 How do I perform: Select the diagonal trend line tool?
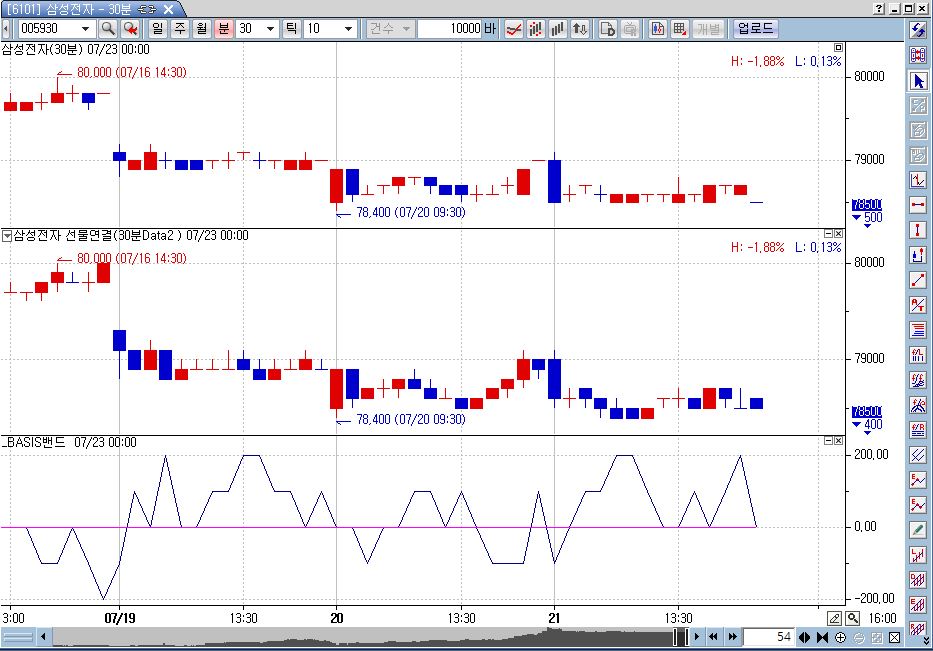click(918, 280)
